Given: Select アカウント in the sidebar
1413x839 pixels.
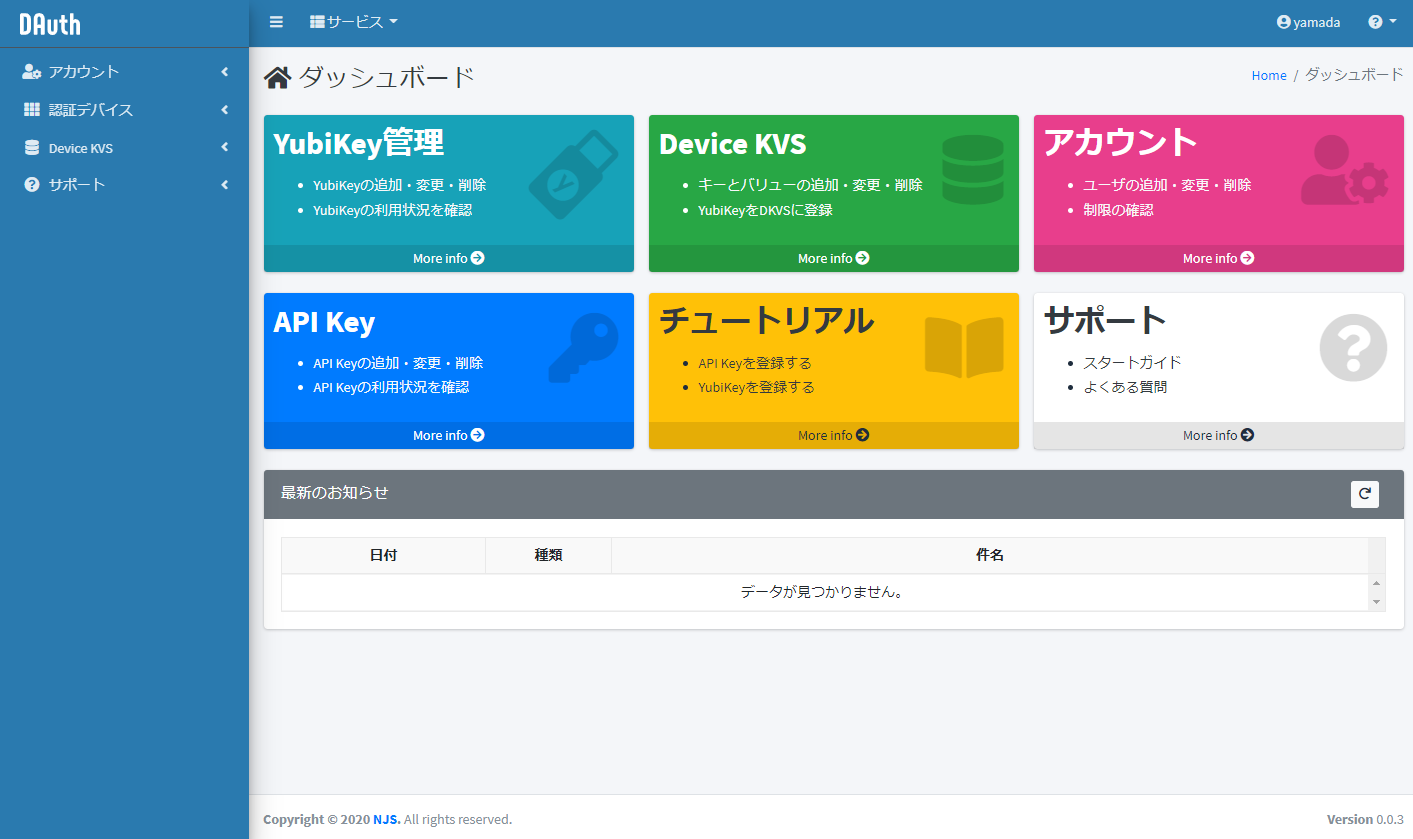Looking at the screenshot, I should (124, 72).
